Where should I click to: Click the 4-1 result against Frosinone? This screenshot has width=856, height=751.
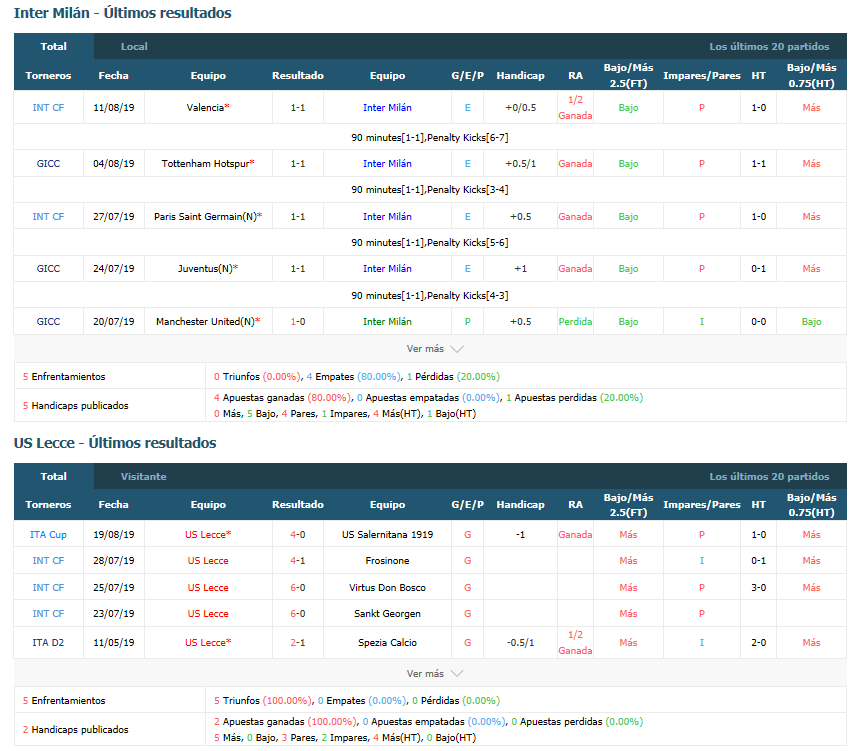(298, 561)
